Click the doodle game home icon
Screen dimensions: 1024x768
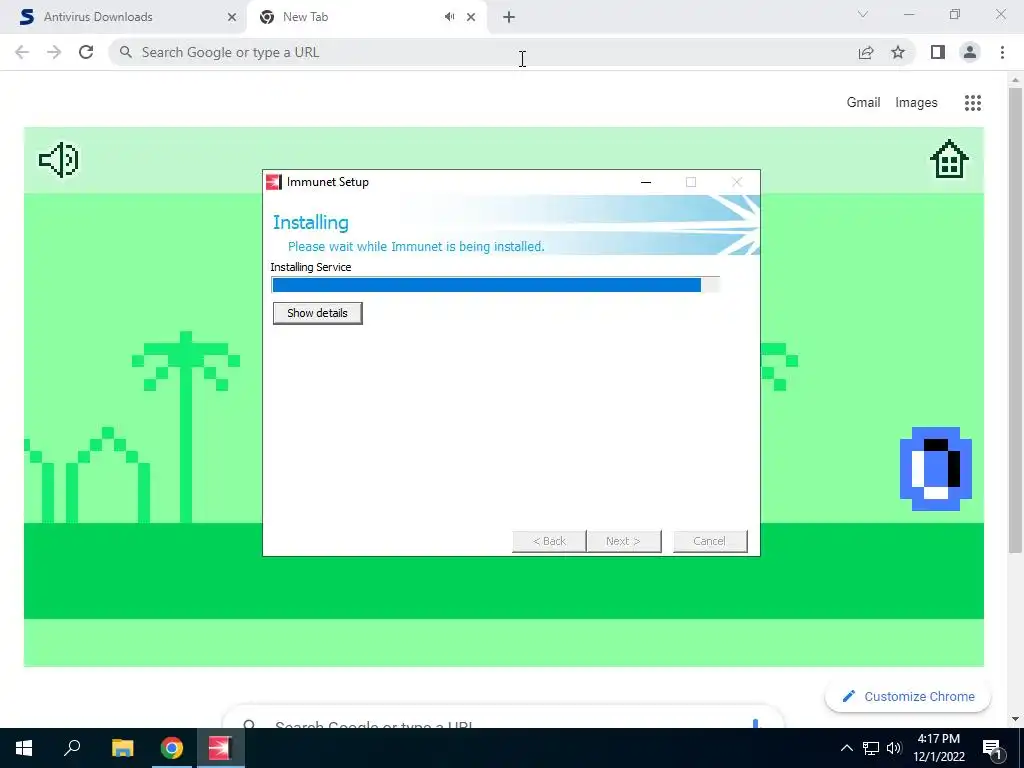pos(949,159)
